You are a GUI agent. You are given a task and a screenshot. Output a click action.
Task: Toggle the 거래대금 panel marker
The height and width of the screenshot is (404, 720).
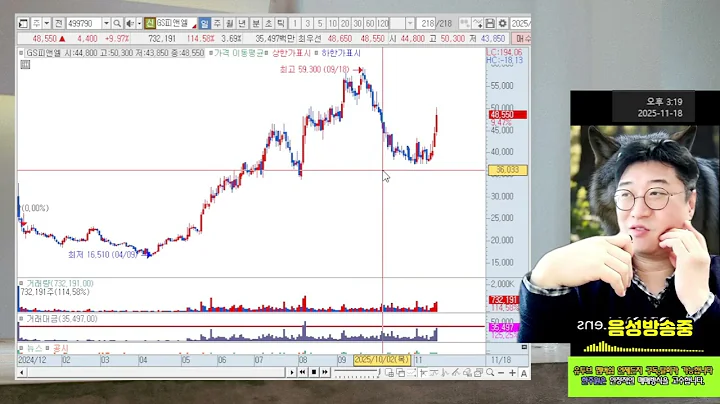click(21, 319)
